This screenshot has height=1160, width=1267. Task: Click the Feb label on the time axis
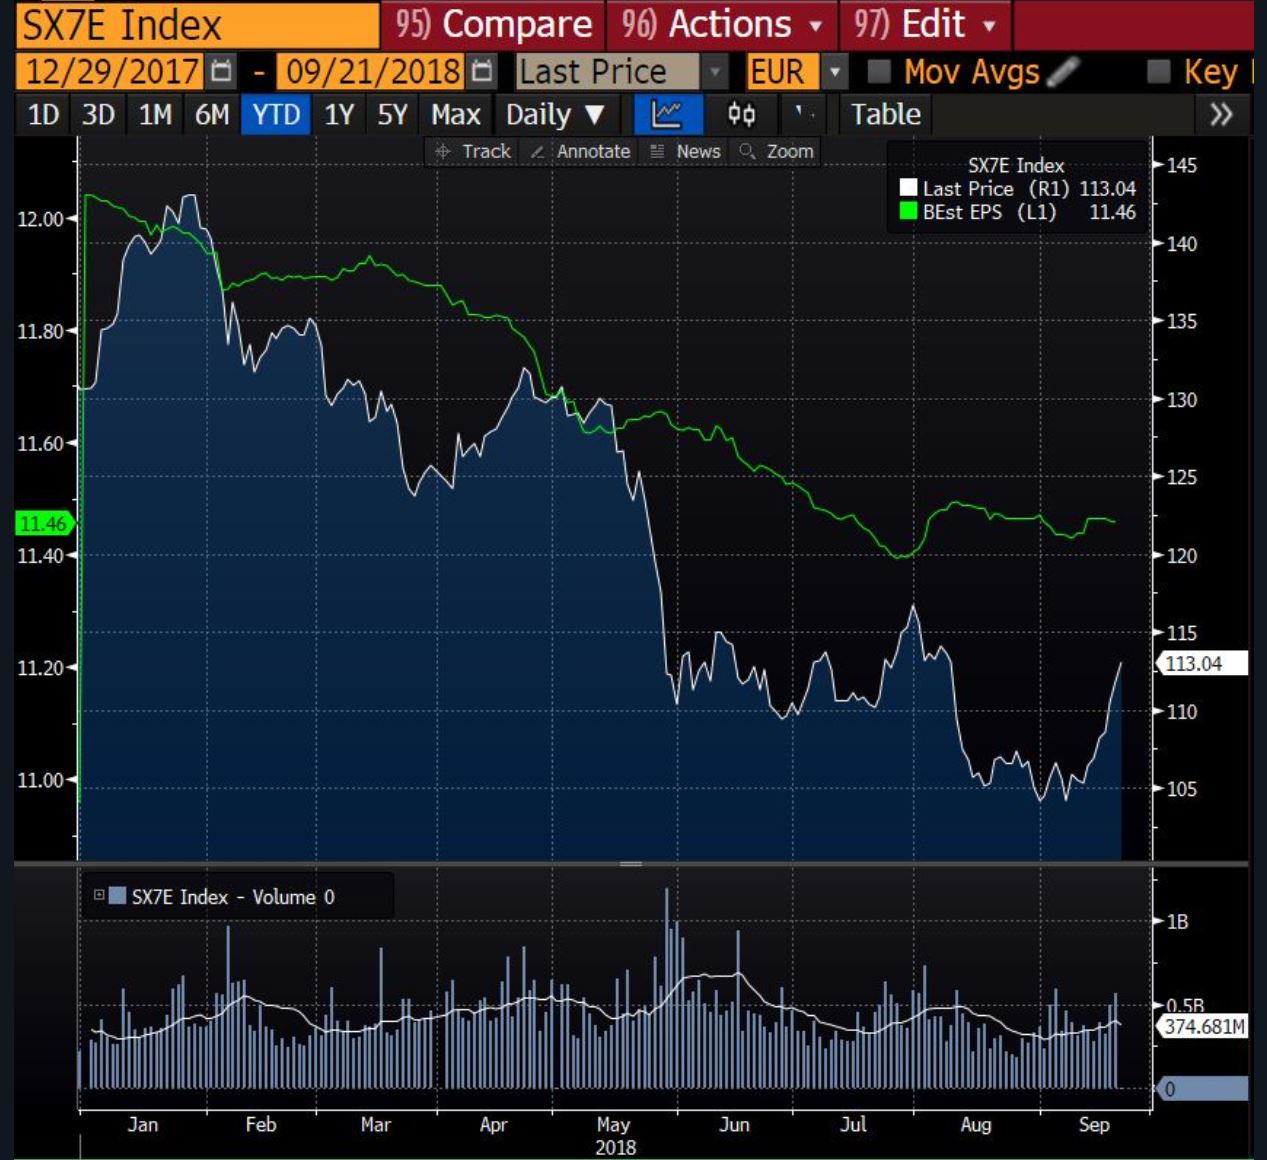pyautogui.click(x=261, y=1124)
